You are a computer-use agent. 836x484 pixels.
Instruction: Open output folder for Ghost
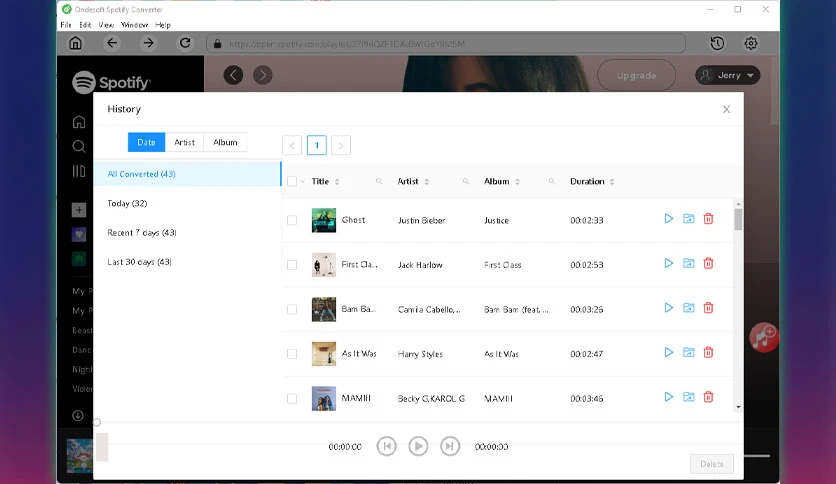click(x=688, y=219)
